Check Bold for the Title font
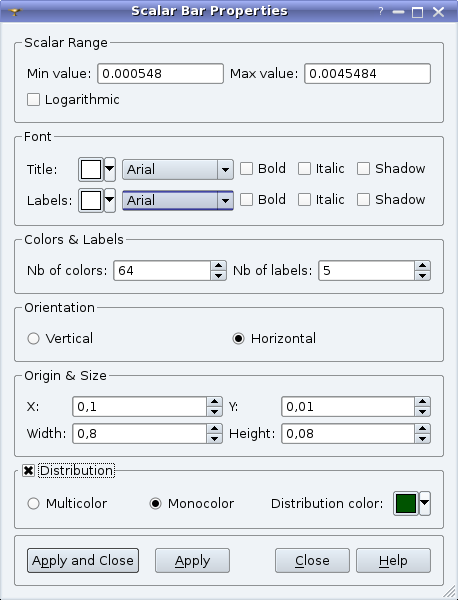 tap(246, 168)
